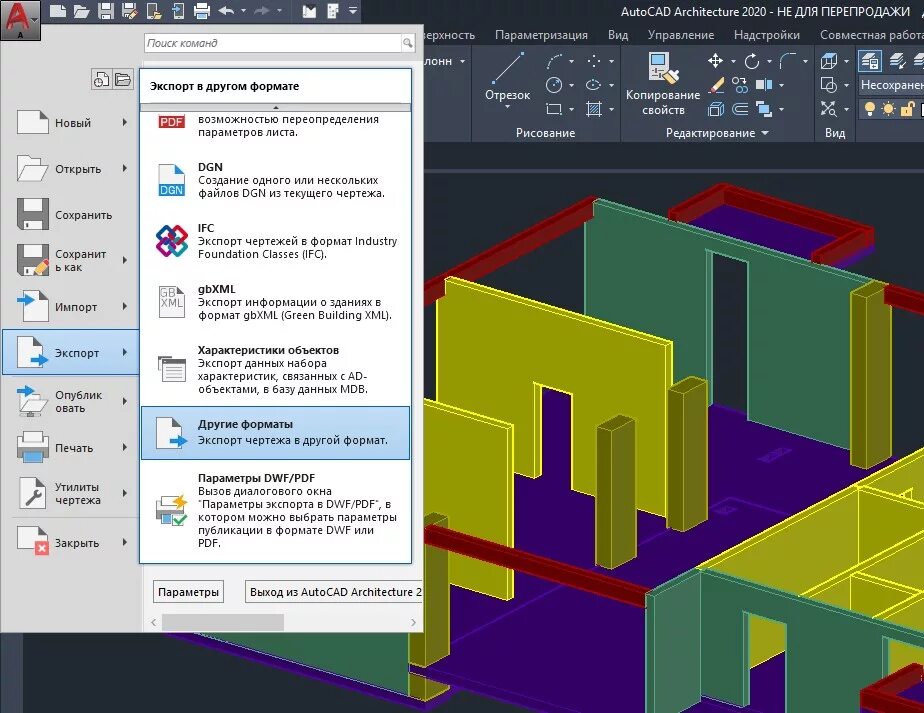924x713 pixels.
Task: Click the Save floppy quick-access icon
Action: point(105,11)
